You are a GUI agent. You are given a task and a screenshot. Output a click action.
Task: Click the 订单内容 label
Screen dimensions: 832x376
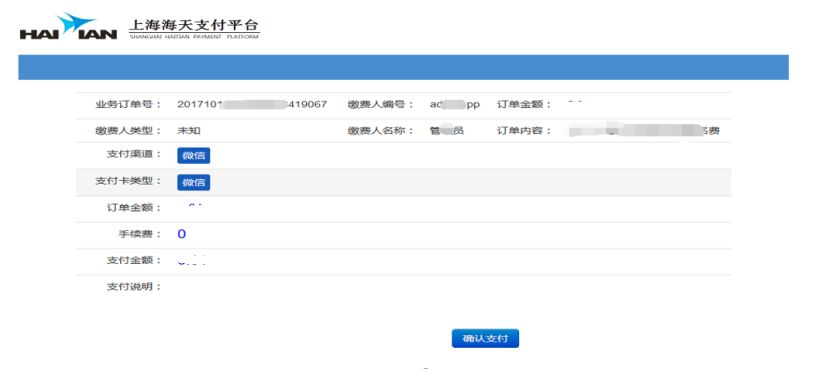(524, 130)
